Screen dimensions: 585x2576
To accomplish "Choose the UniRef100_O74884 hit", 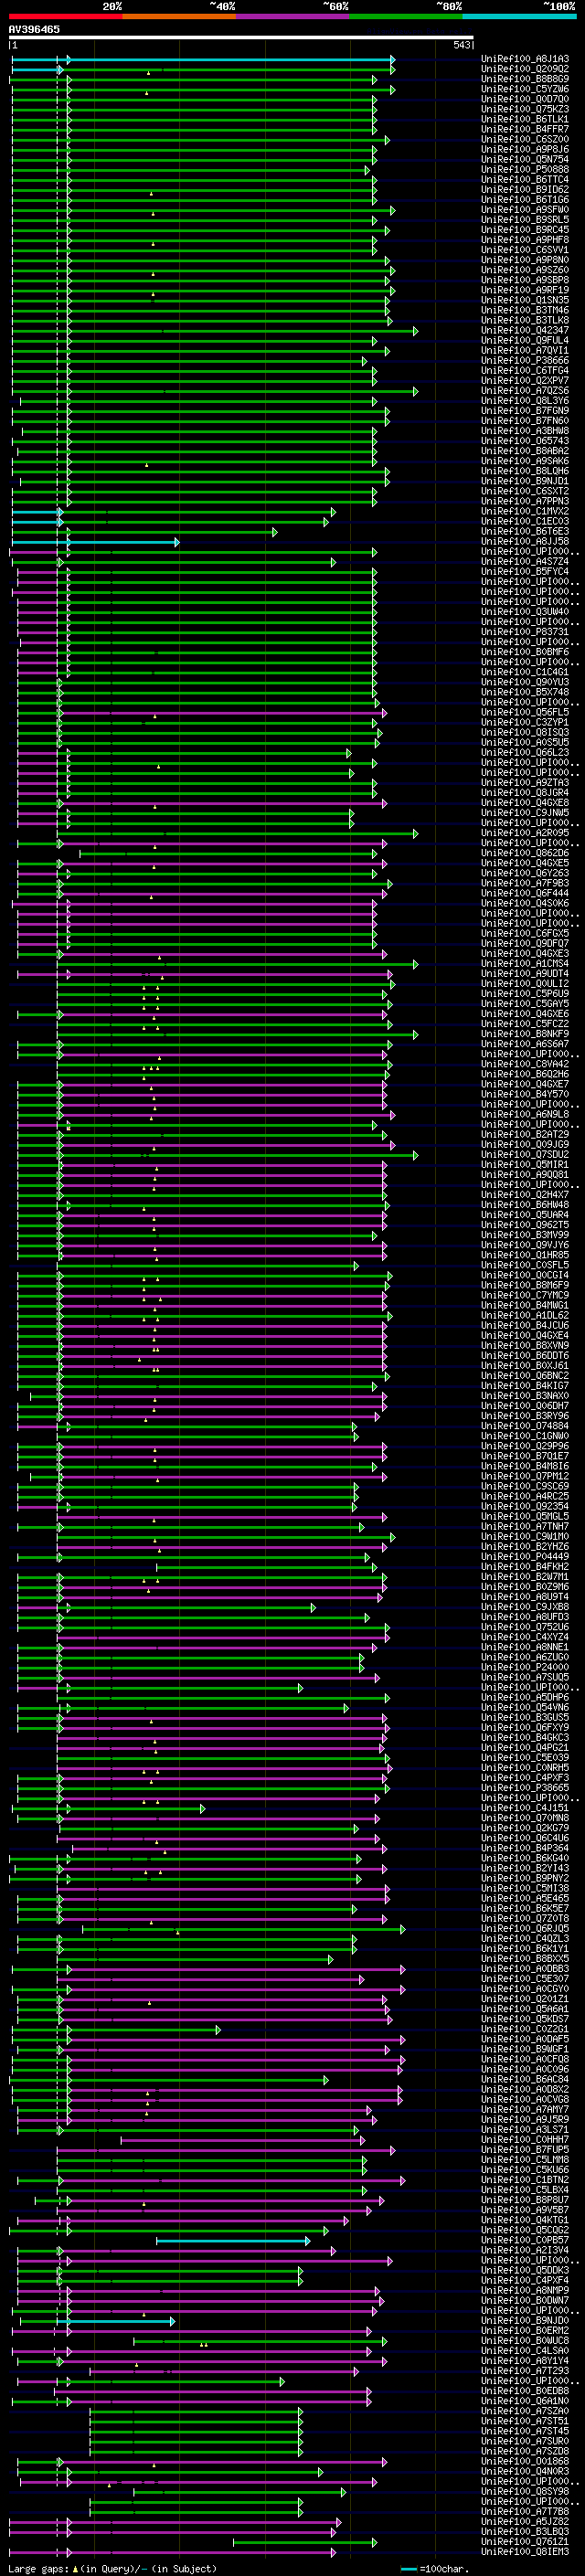I will pos(525,1426).
